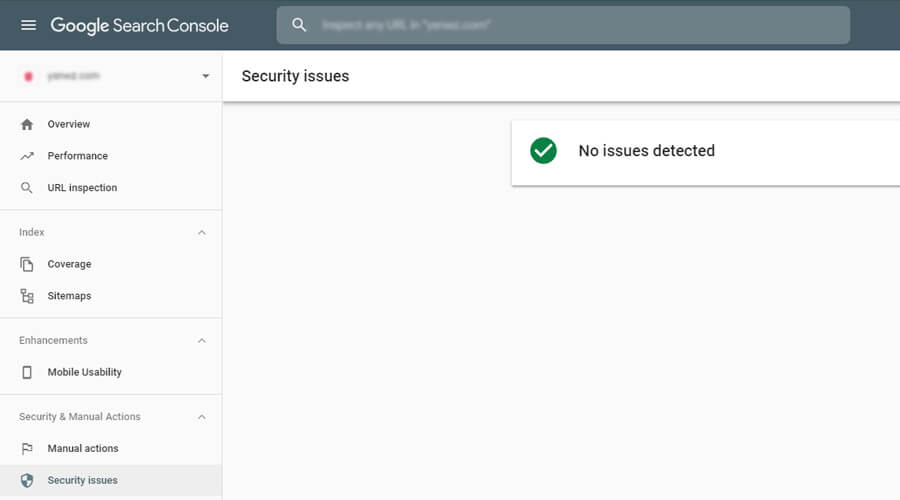Click the Overview home icon
Viewport: 900px width, 500px height.
click(27, 124)
